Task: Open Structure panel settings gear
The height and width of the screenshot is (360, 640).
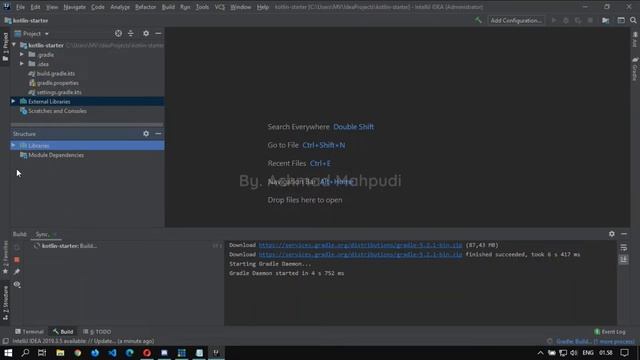Action: pos(146,133)
